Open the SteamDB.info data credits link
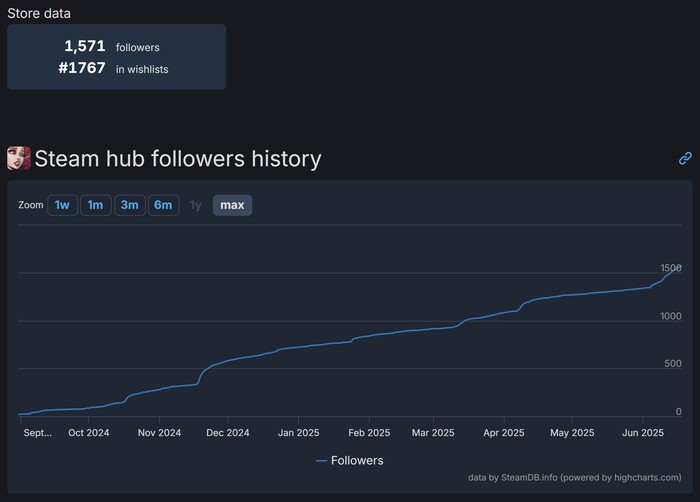Image resolution: width=700 pixels, height=502 pixels. pyautogui.click(x=574, y=477)
